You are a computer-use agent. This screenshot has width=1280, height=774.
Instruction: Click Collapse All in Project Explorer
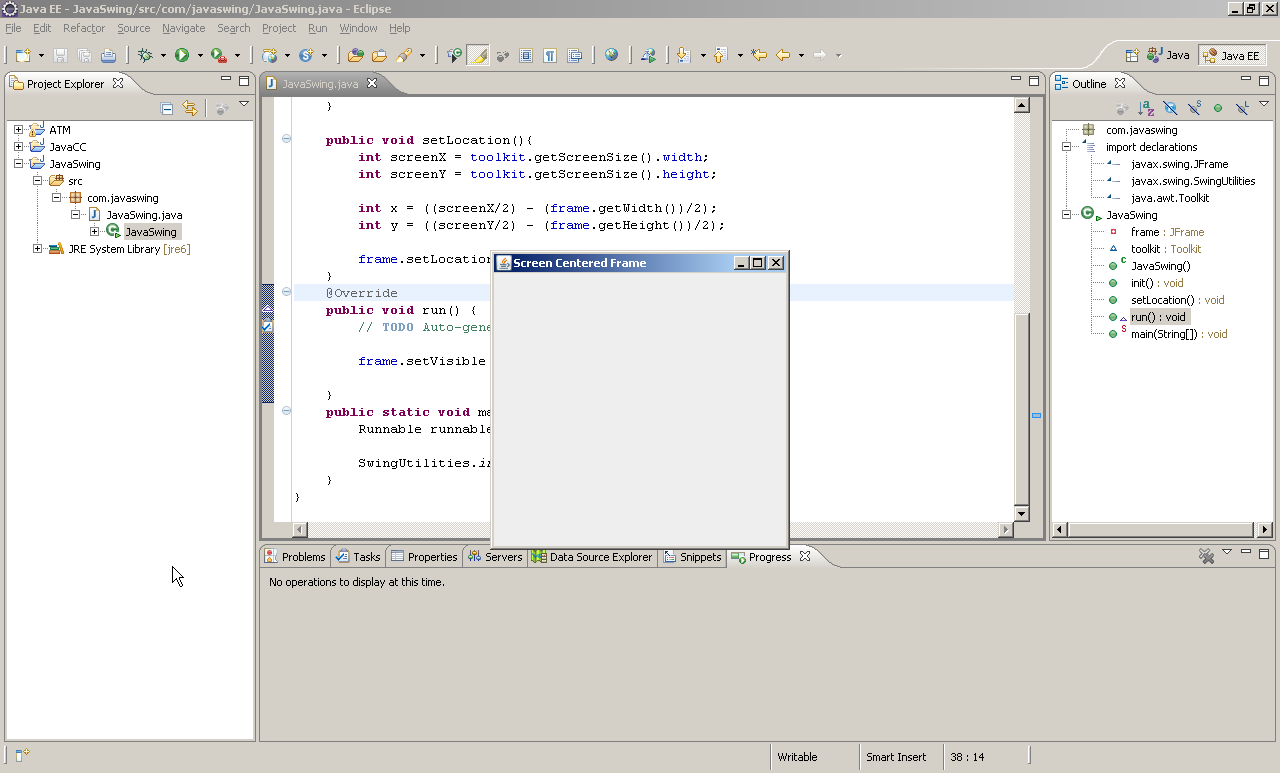point(167,108)
